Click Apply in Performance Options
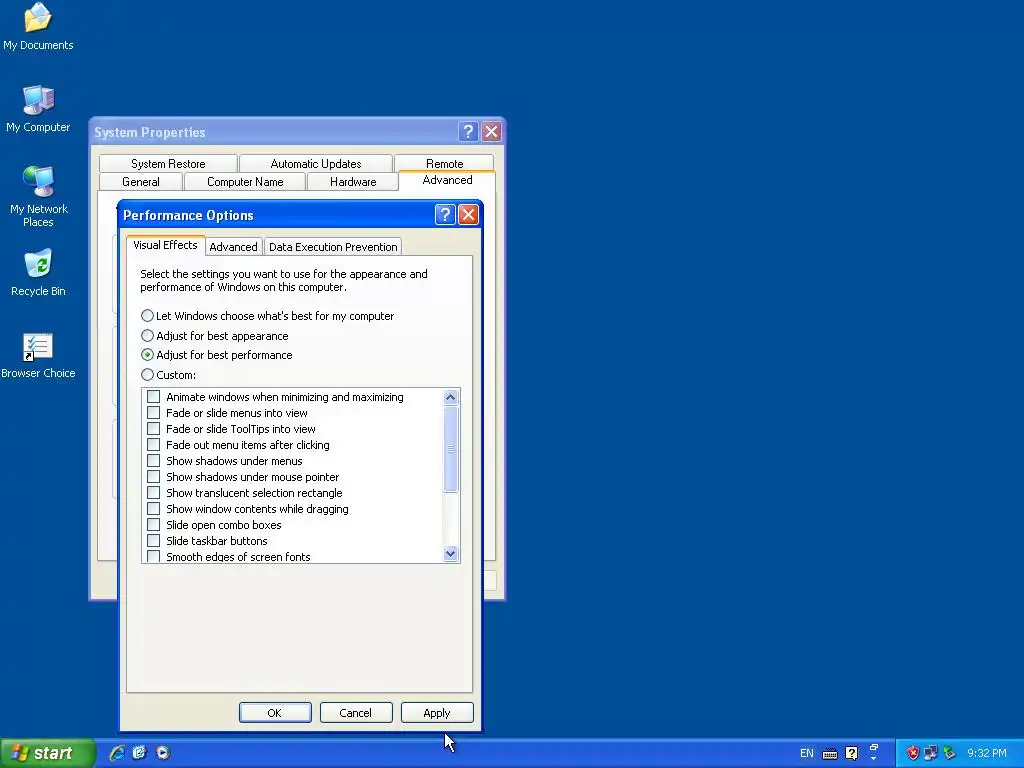The height and width of the screenshot is (768, 1024). pyautogui.click(x=437, y=712)
